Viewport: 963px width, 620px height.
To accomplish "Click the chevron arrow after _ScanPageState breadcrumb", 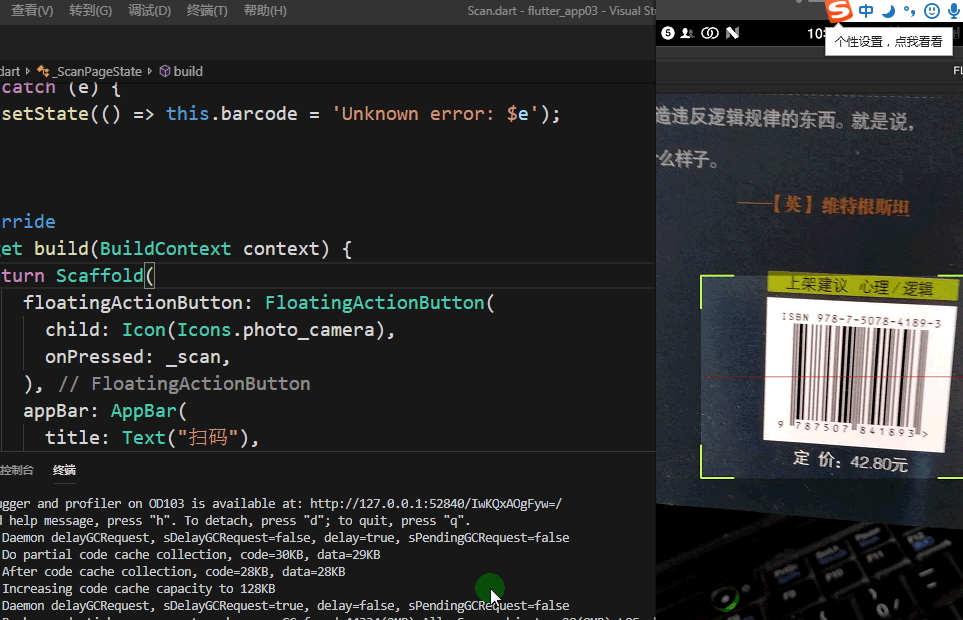I will pos(149,72).
